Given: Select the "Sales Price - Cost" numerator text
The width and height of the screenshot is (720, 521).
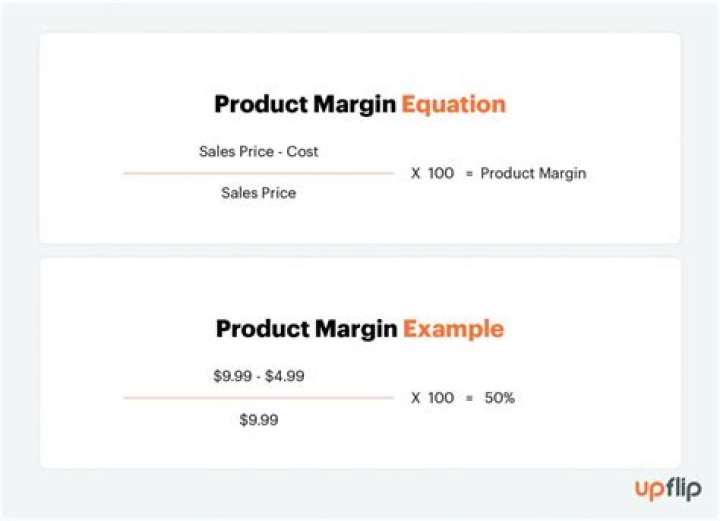Looking at the screenshot, I should point(259,151).
